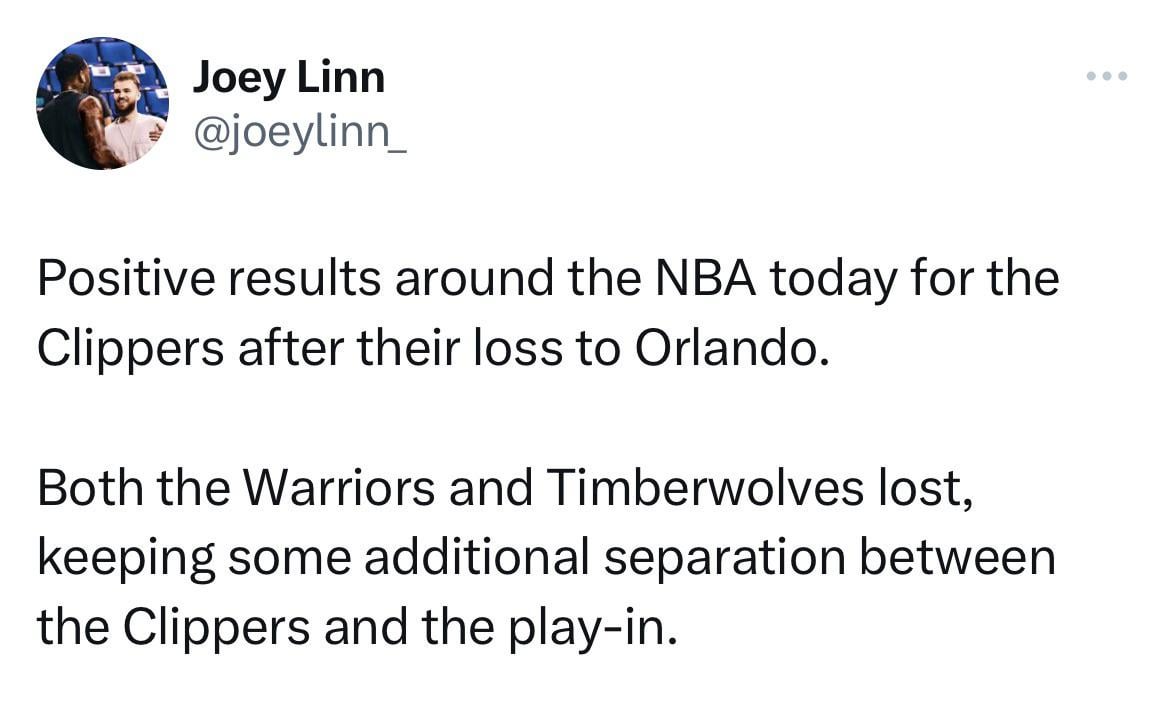Image resolution: width=1170 pixels, height=708 pixels.
Task: Click the @joeylinn_ handle
Action: 299,133
